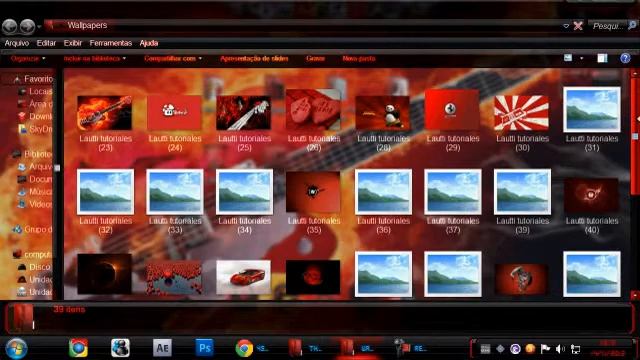
Task: Select thumbnail Lautti tutoriales (32)
Action: (x=105, y=192)
